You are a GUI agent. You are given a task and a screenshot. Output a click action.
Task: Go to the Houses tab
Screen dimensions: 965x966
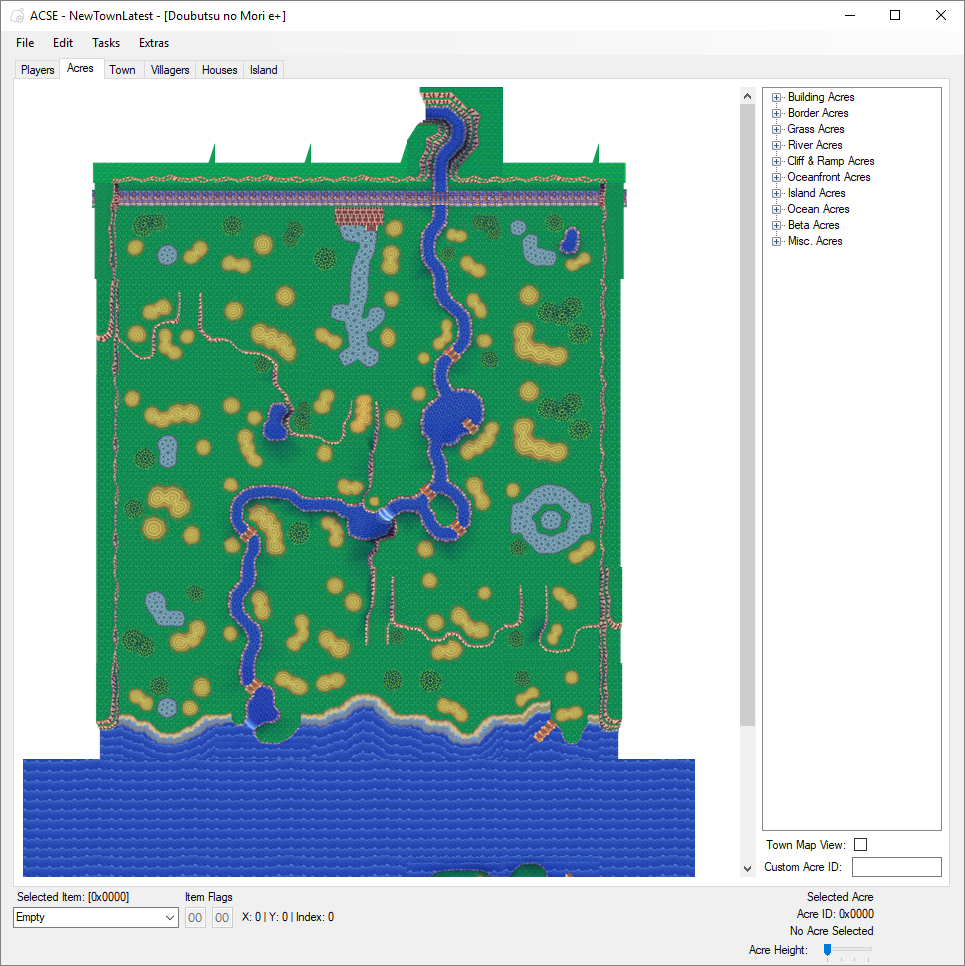click(219, 70)
